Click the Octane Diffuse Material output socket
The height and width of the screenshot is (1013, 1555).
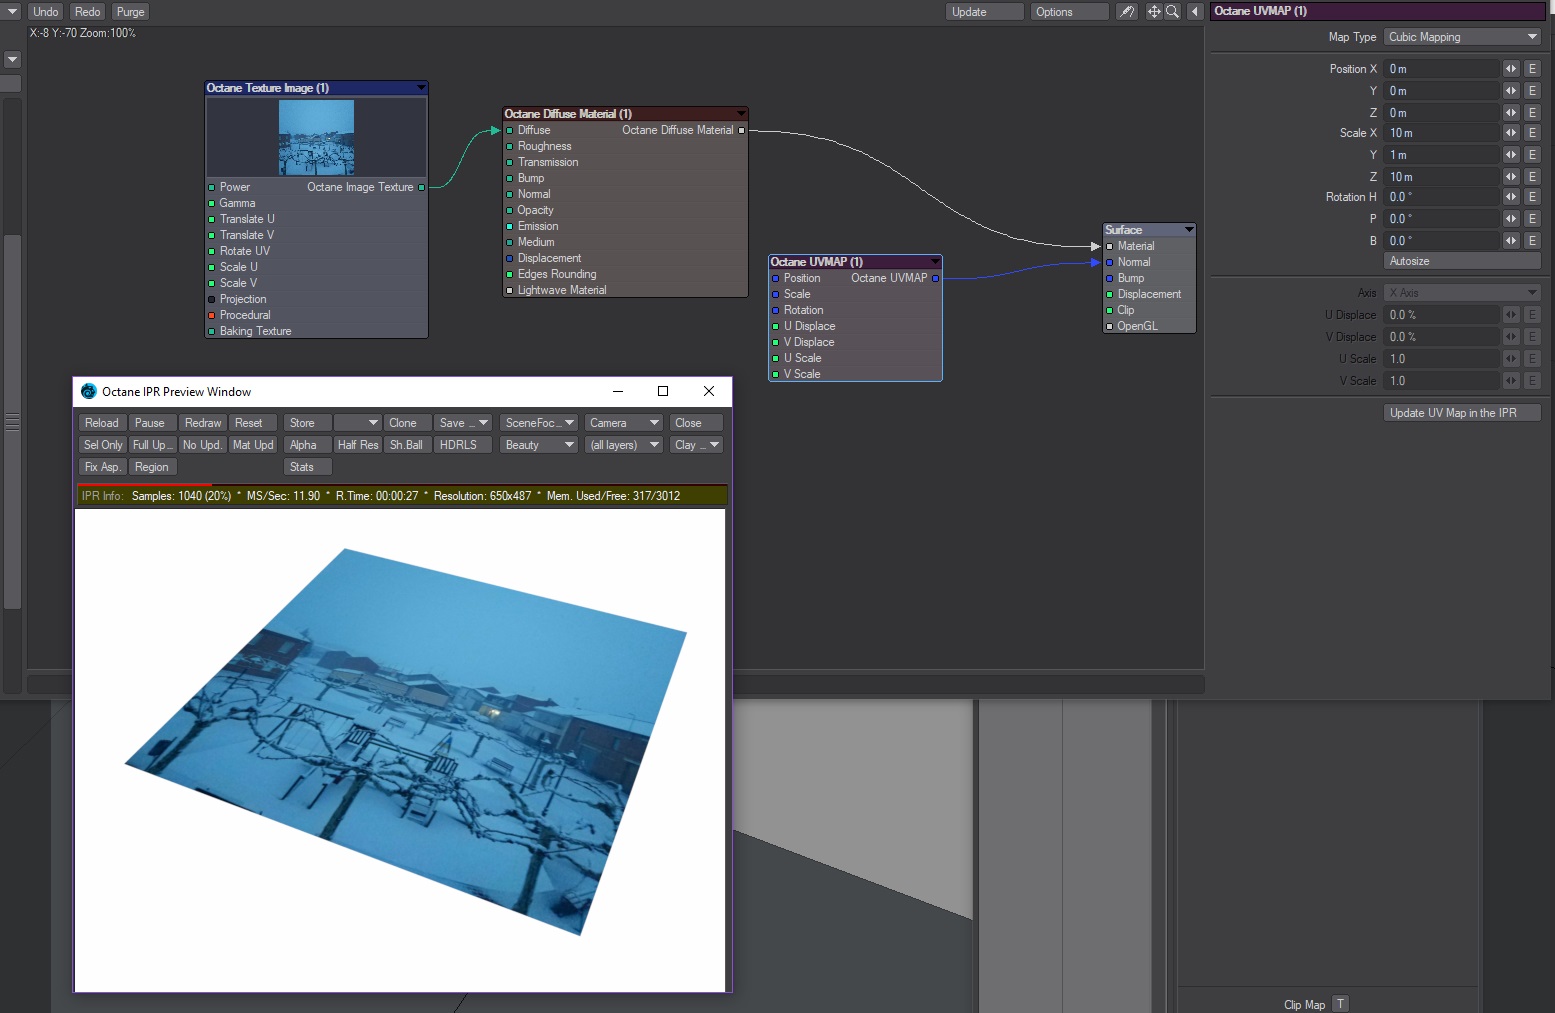[741, 130]
